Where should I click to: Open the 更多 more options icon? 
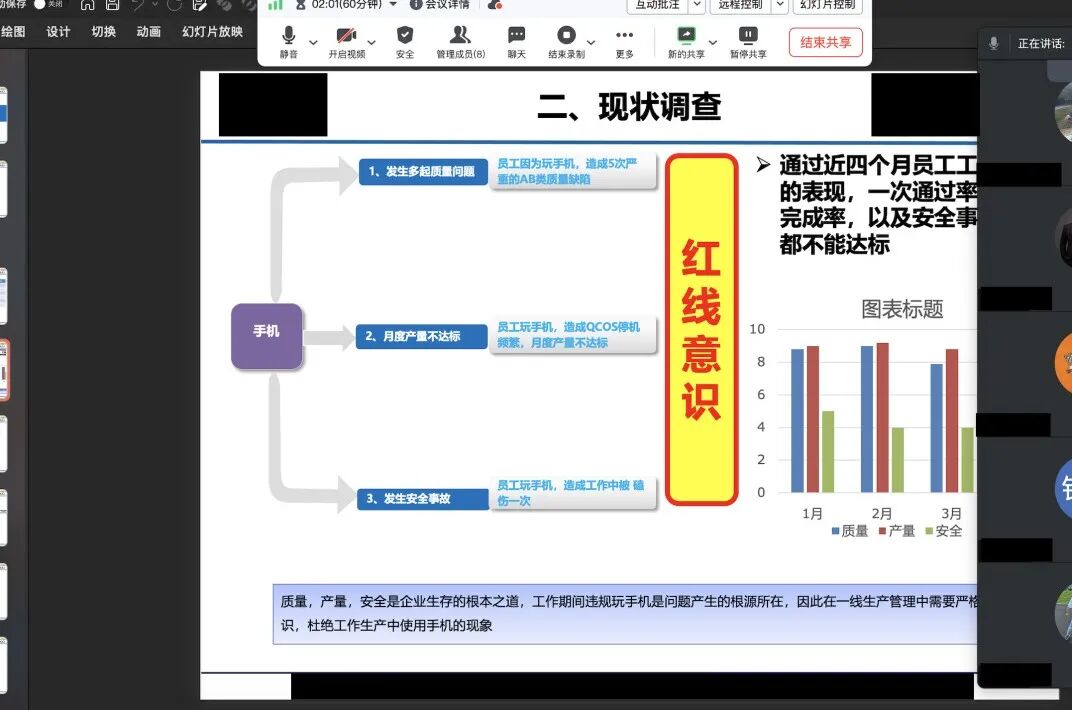[626, 34]
